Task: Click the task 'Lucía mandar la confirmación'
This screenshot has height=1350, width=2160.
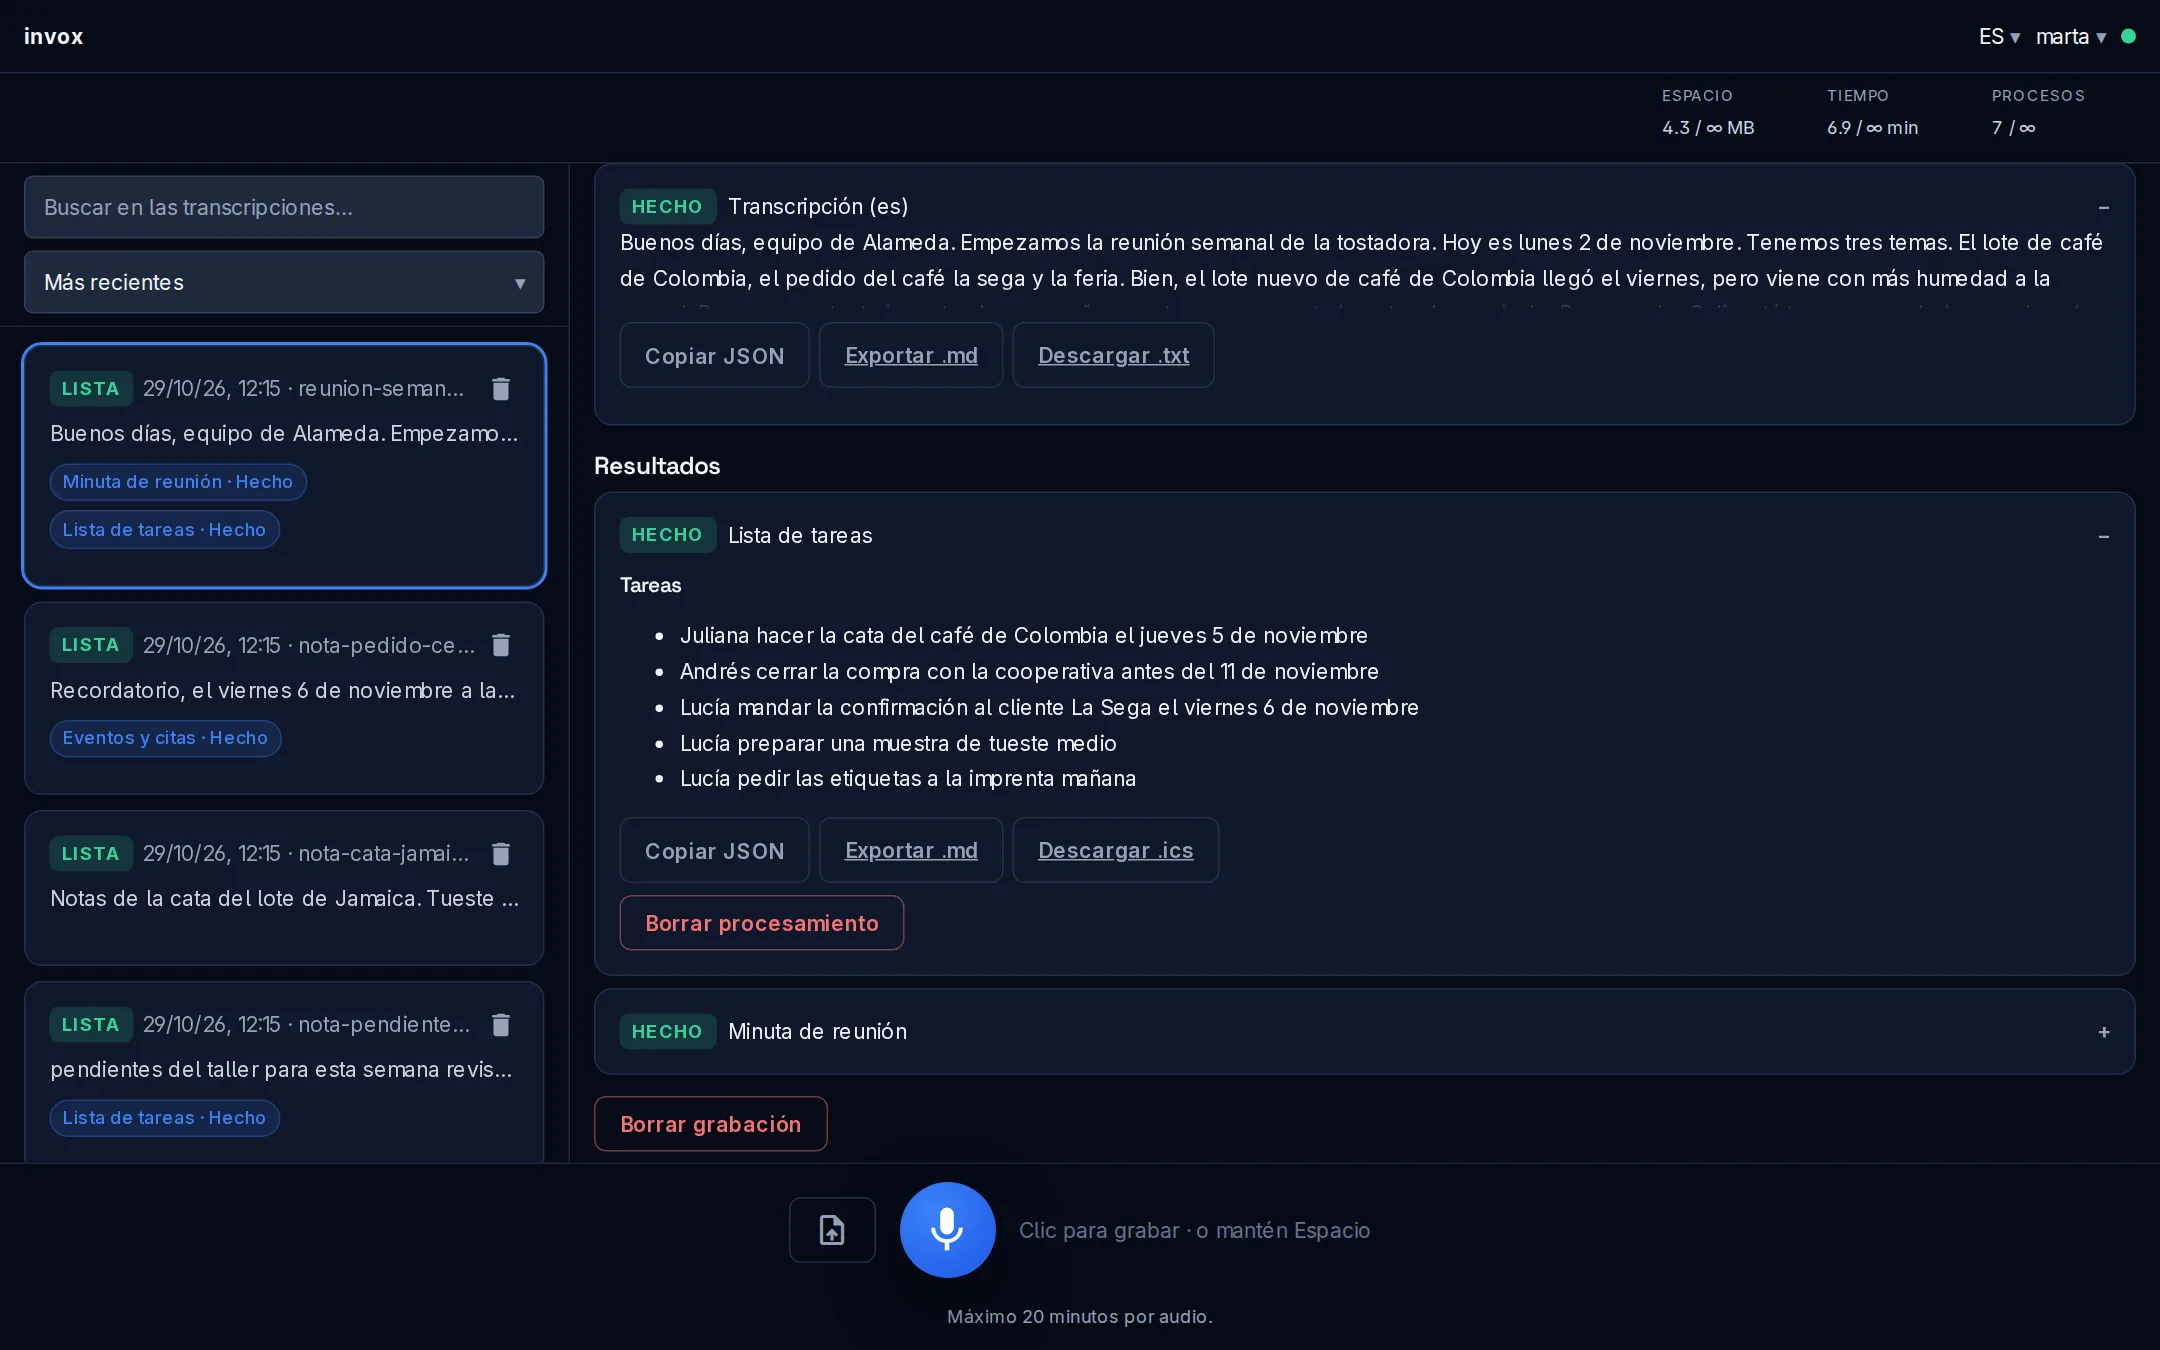Action: tap(1049, 708)
